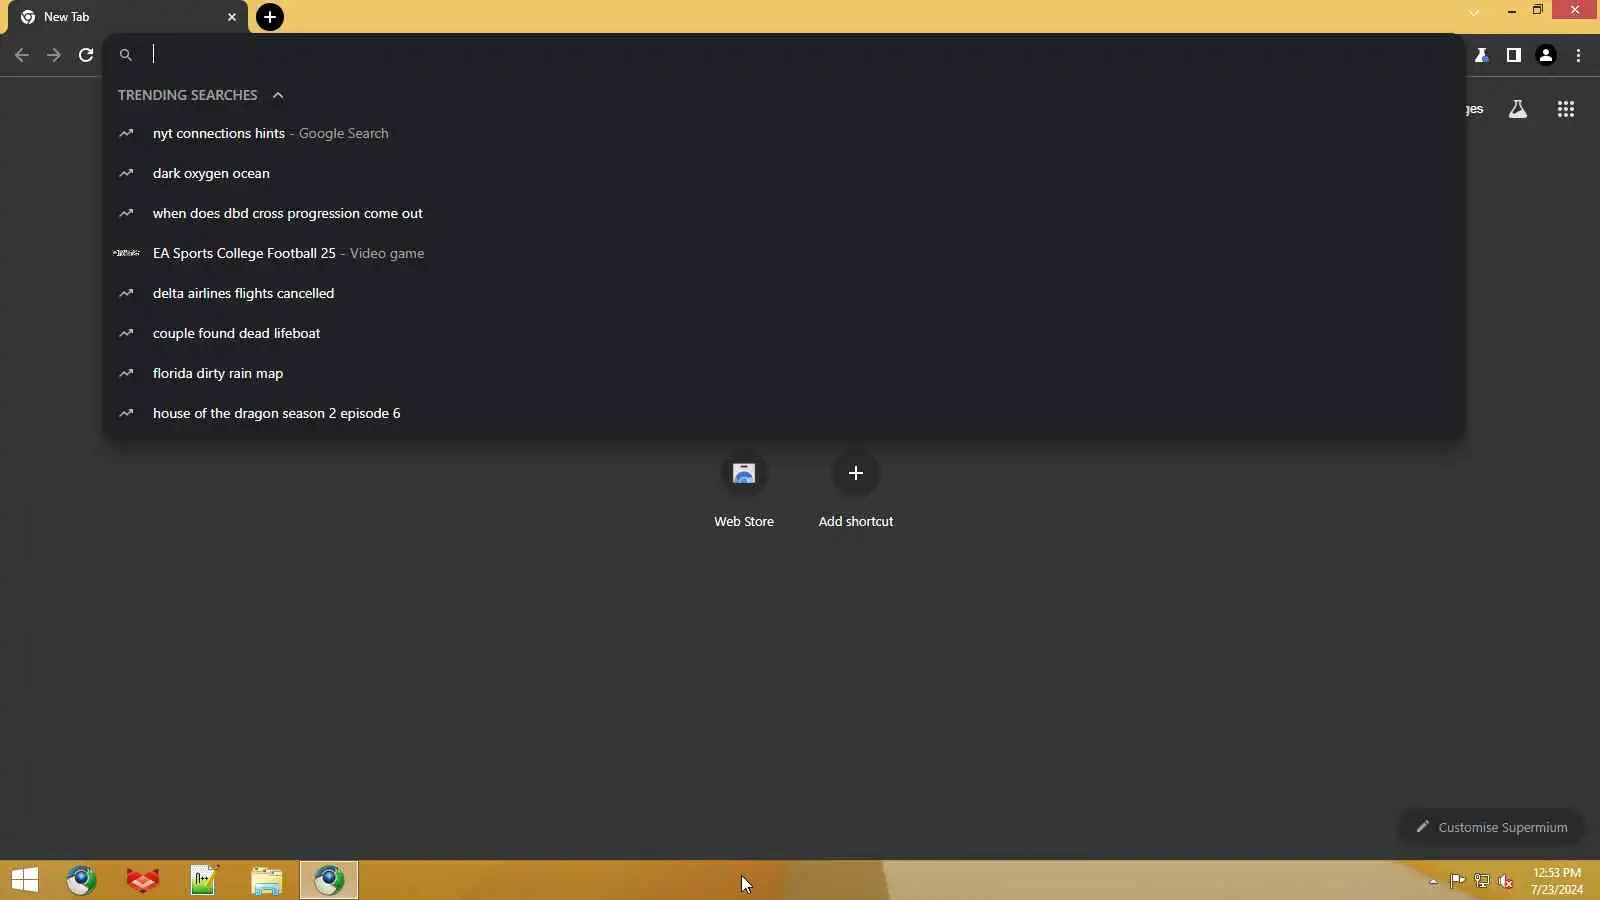This screenshot has height=900, width=1600.
Task: Close the New Tab tab
Action: pyautogui.click(x=232, y=17)
